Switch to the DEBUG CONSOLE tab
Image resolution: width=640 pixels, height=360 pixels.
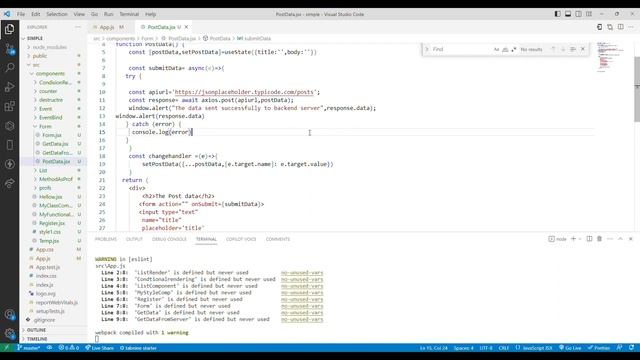169,239
